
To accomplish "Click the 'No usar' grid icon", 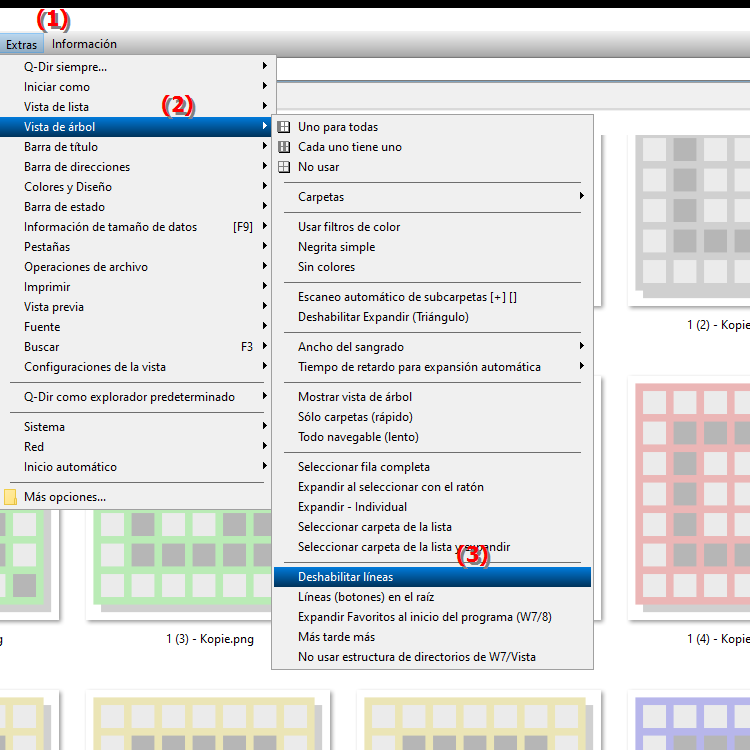I will (284, 167).
